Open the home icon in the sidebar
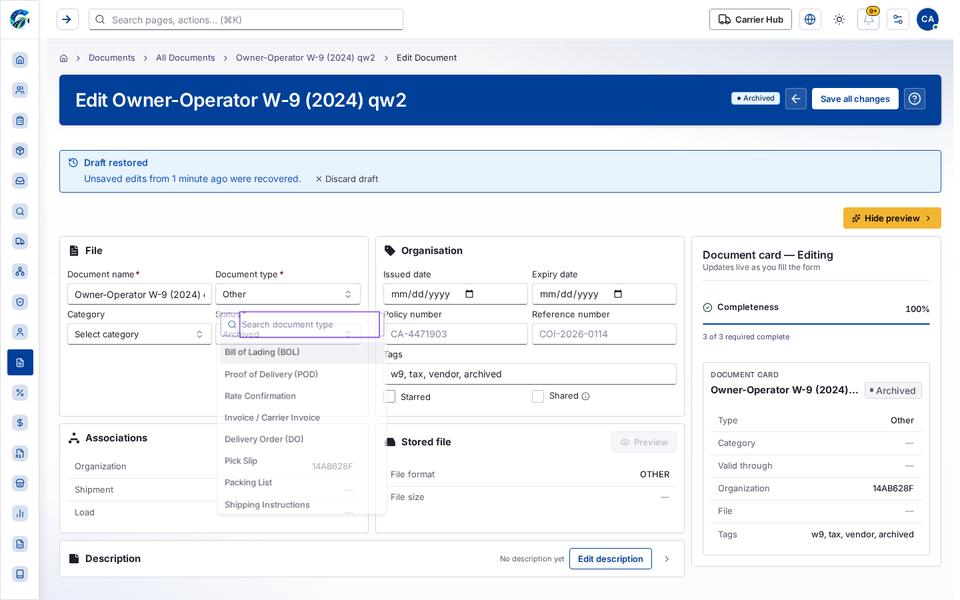 coord(20,60)
